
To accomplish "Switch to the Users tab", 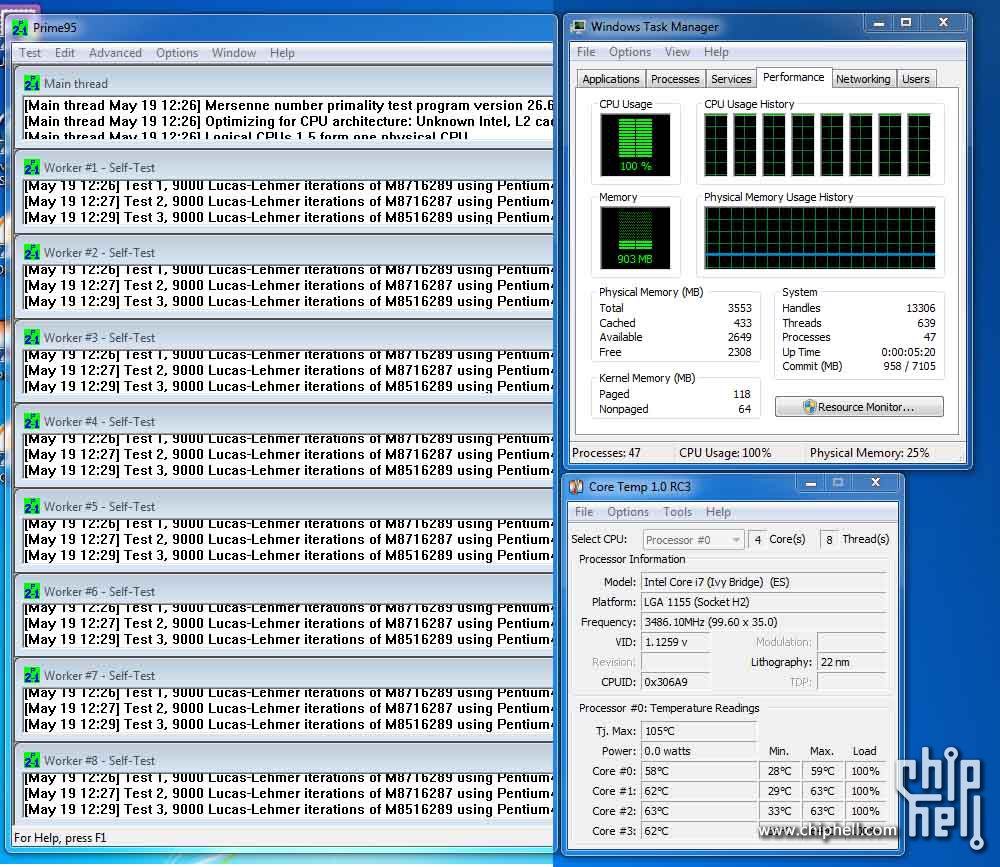I will 915,79.
